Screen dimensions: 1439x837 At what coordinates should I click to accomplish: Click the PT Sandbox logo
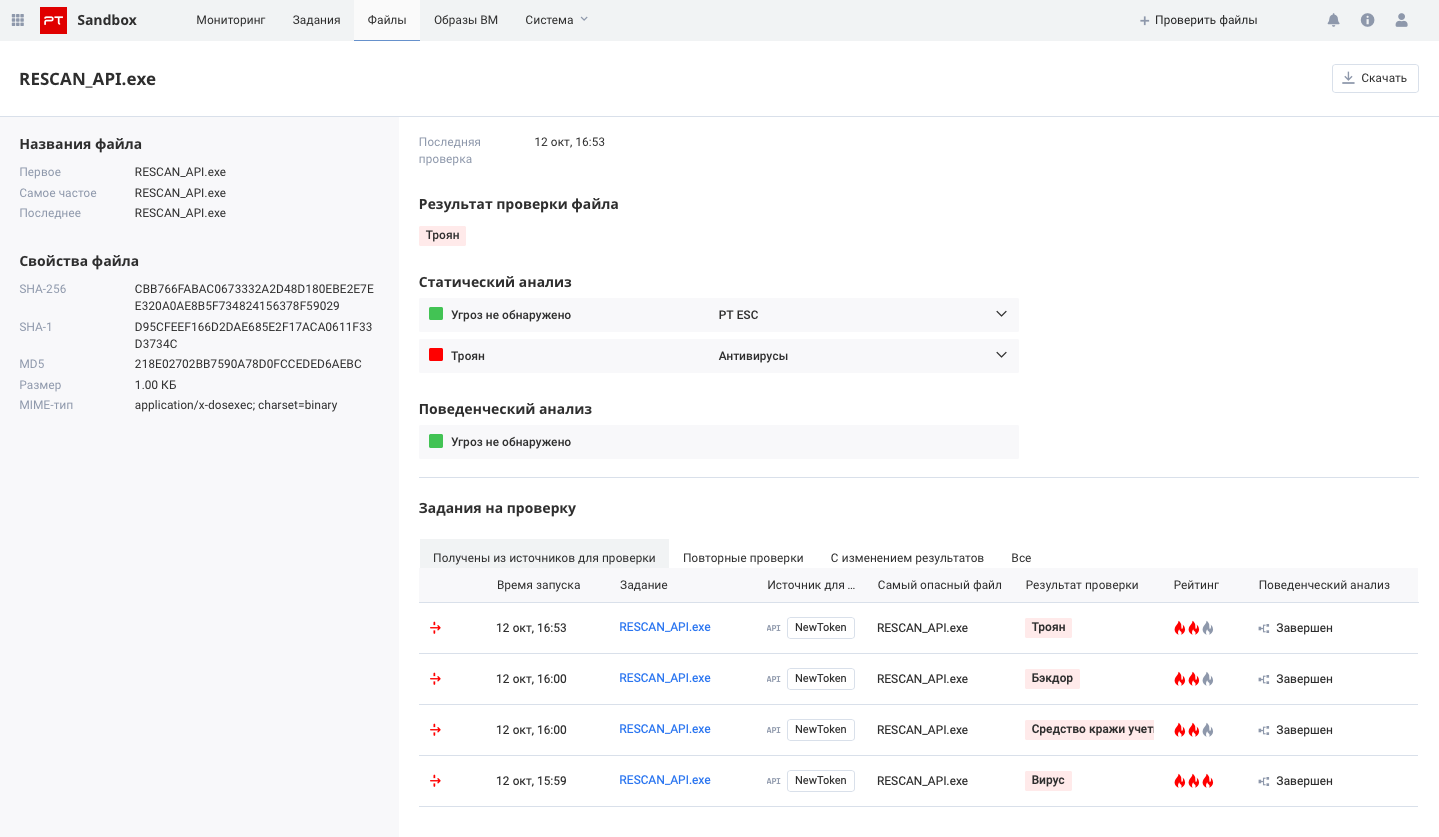[x=53, y=20]
